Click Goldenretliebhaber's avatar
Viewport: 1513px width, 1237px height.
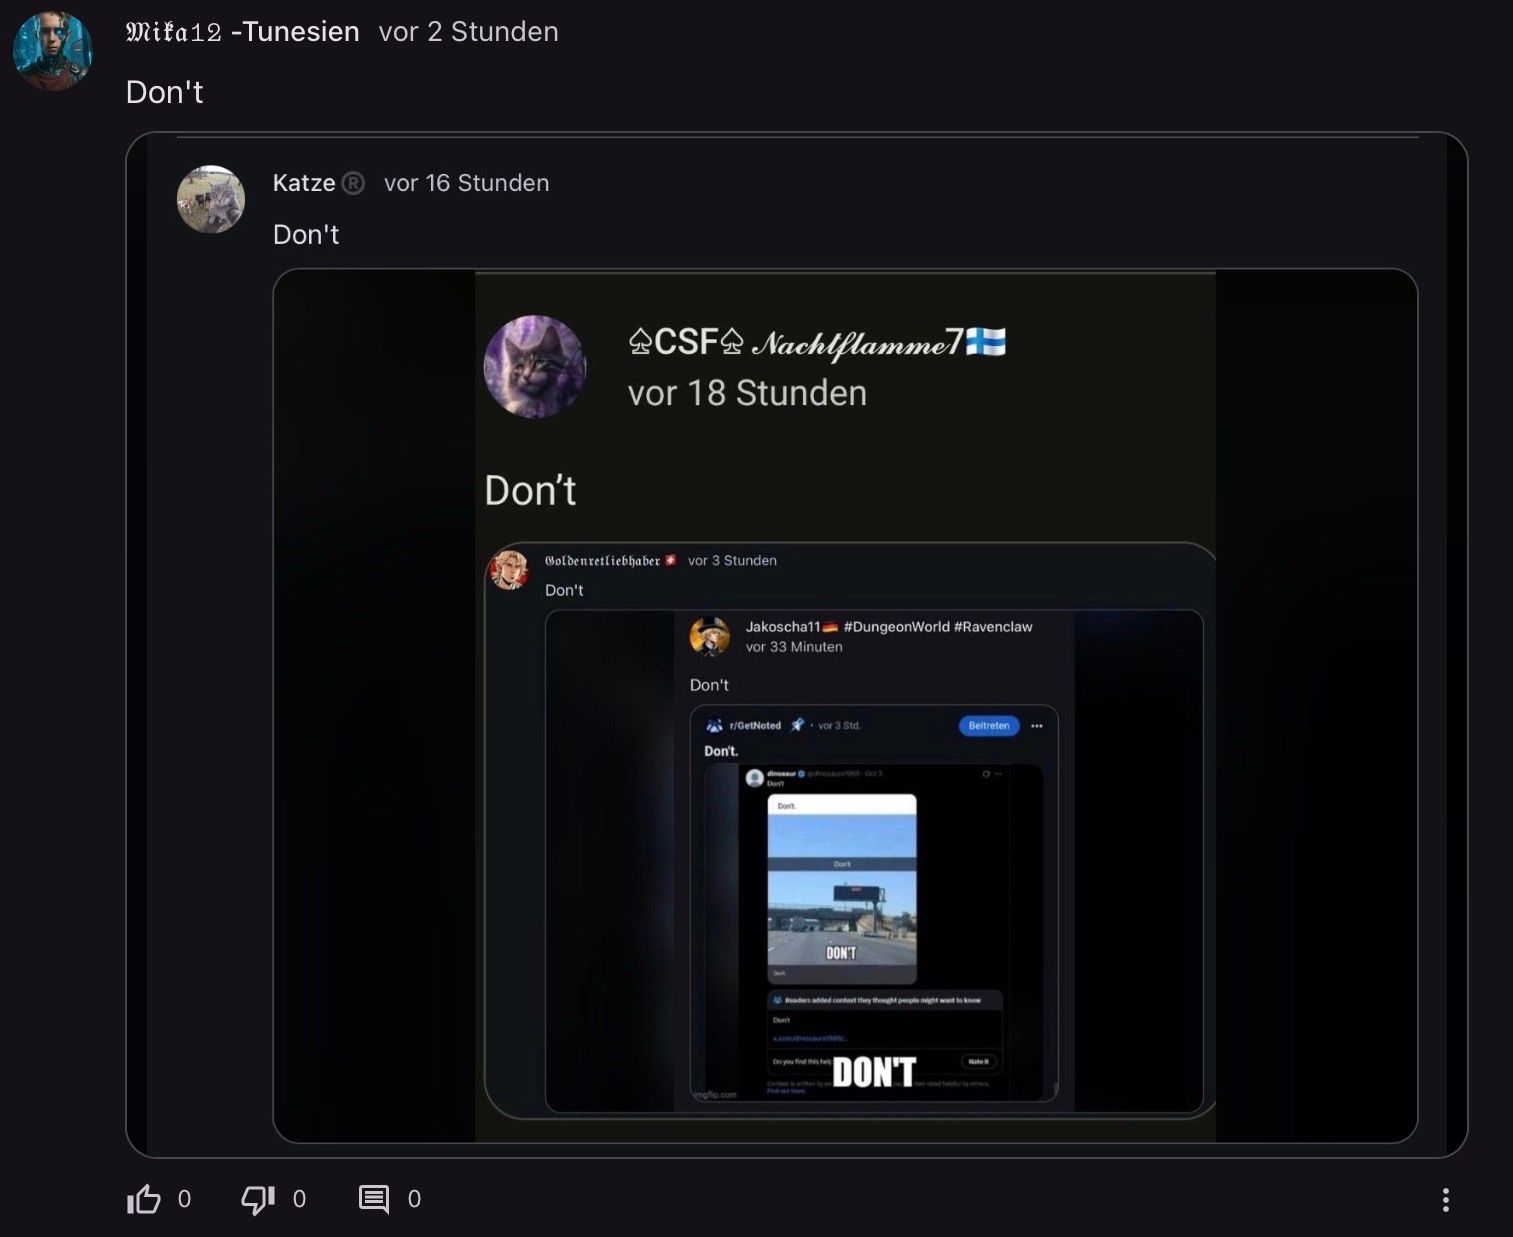[508, 570]
